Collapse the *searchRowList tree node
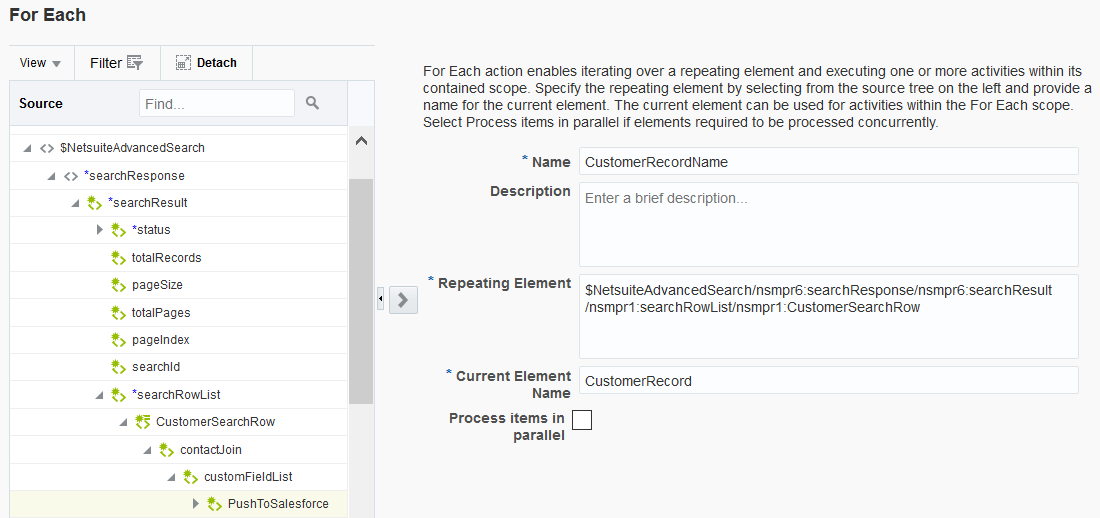 (x=100, y=395)
